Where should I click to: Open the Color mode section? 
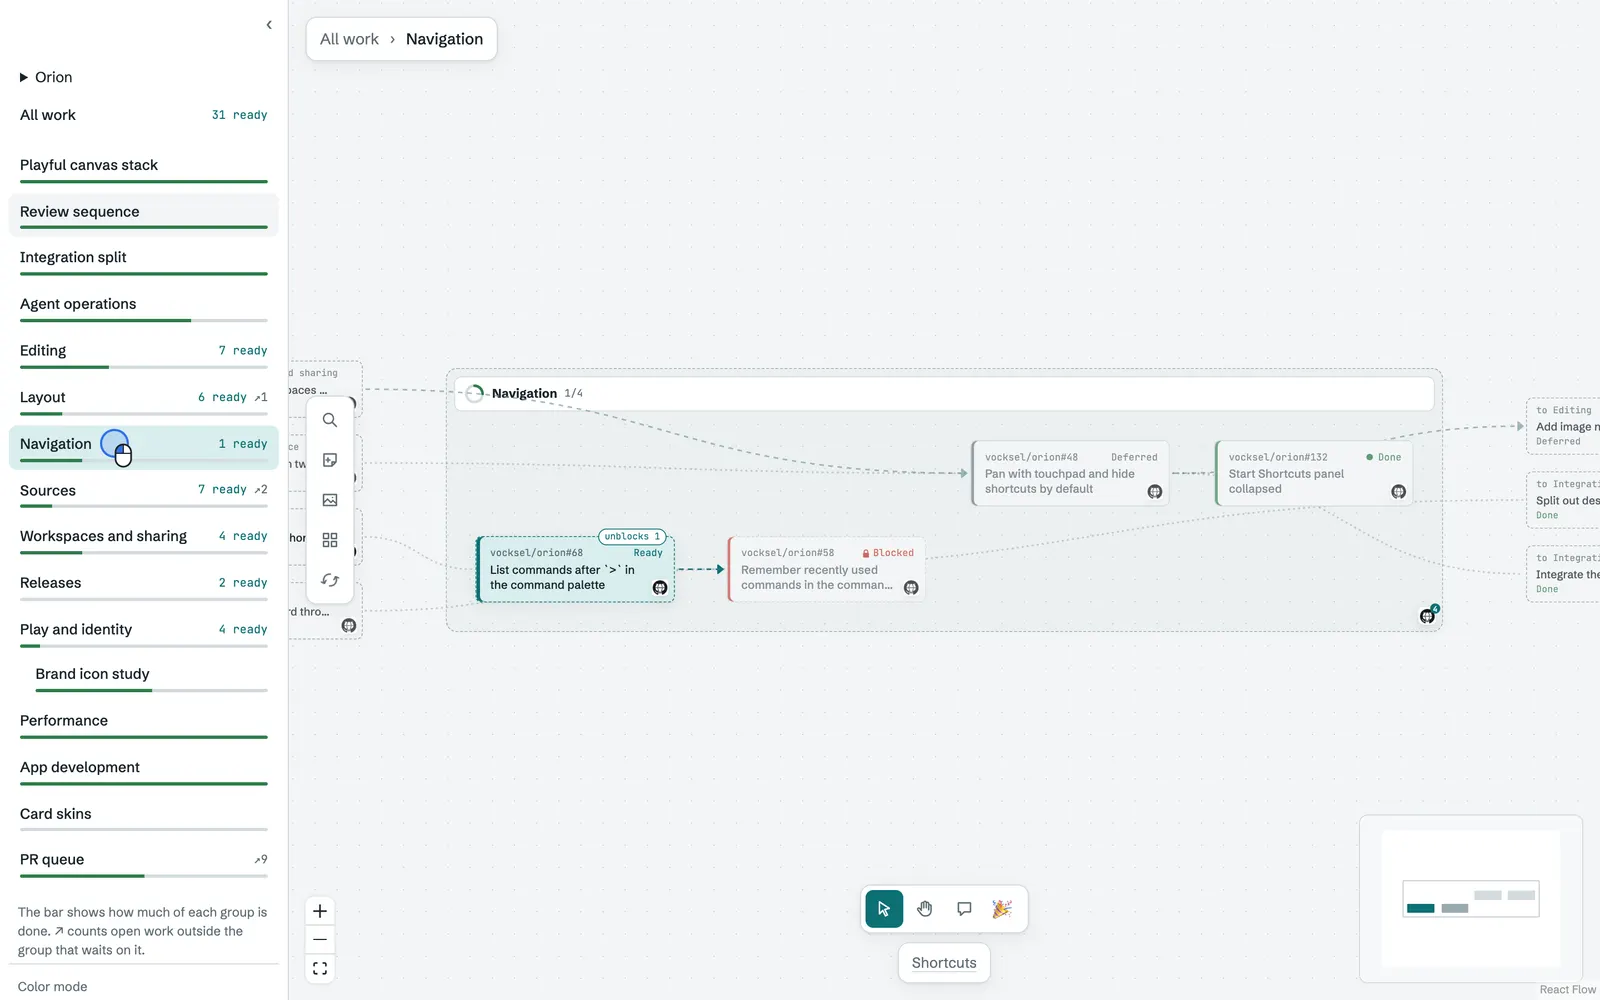52,987
